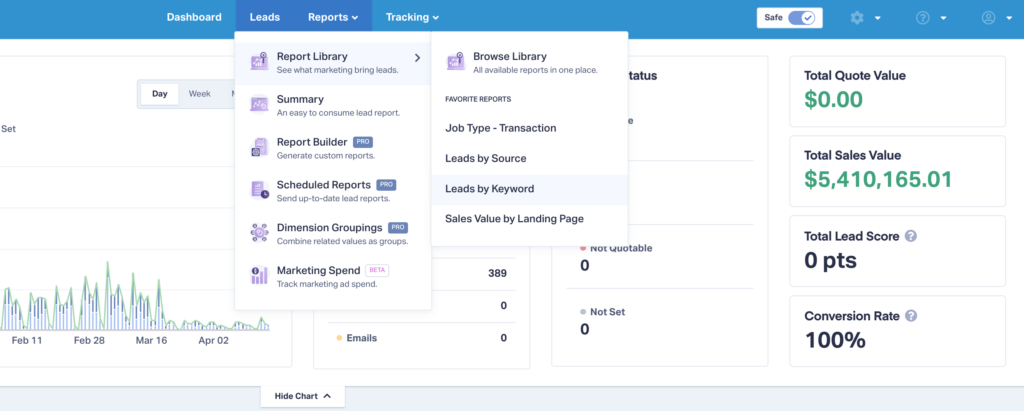Expand the user account dropdown arrow

pos(1009,18)
